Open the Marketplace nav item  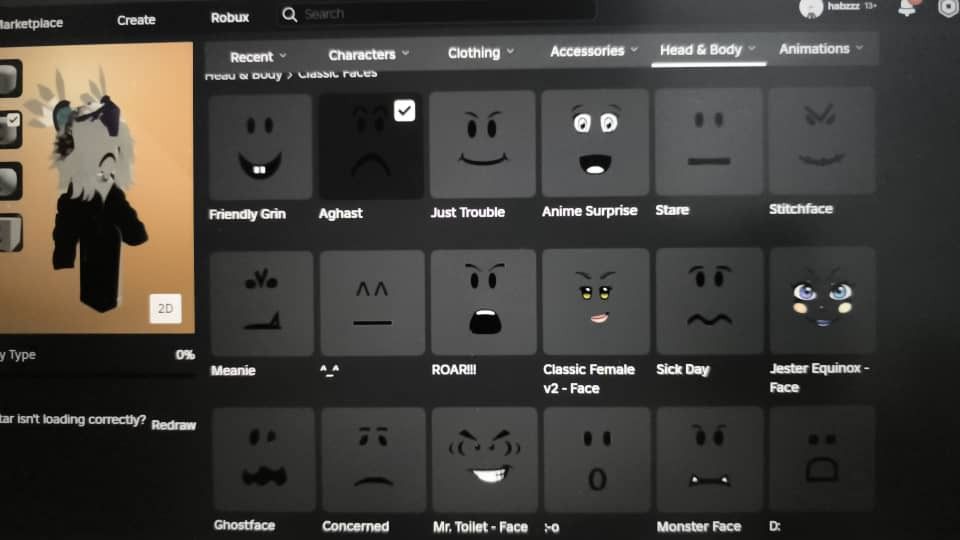click(x=31, y=23)
